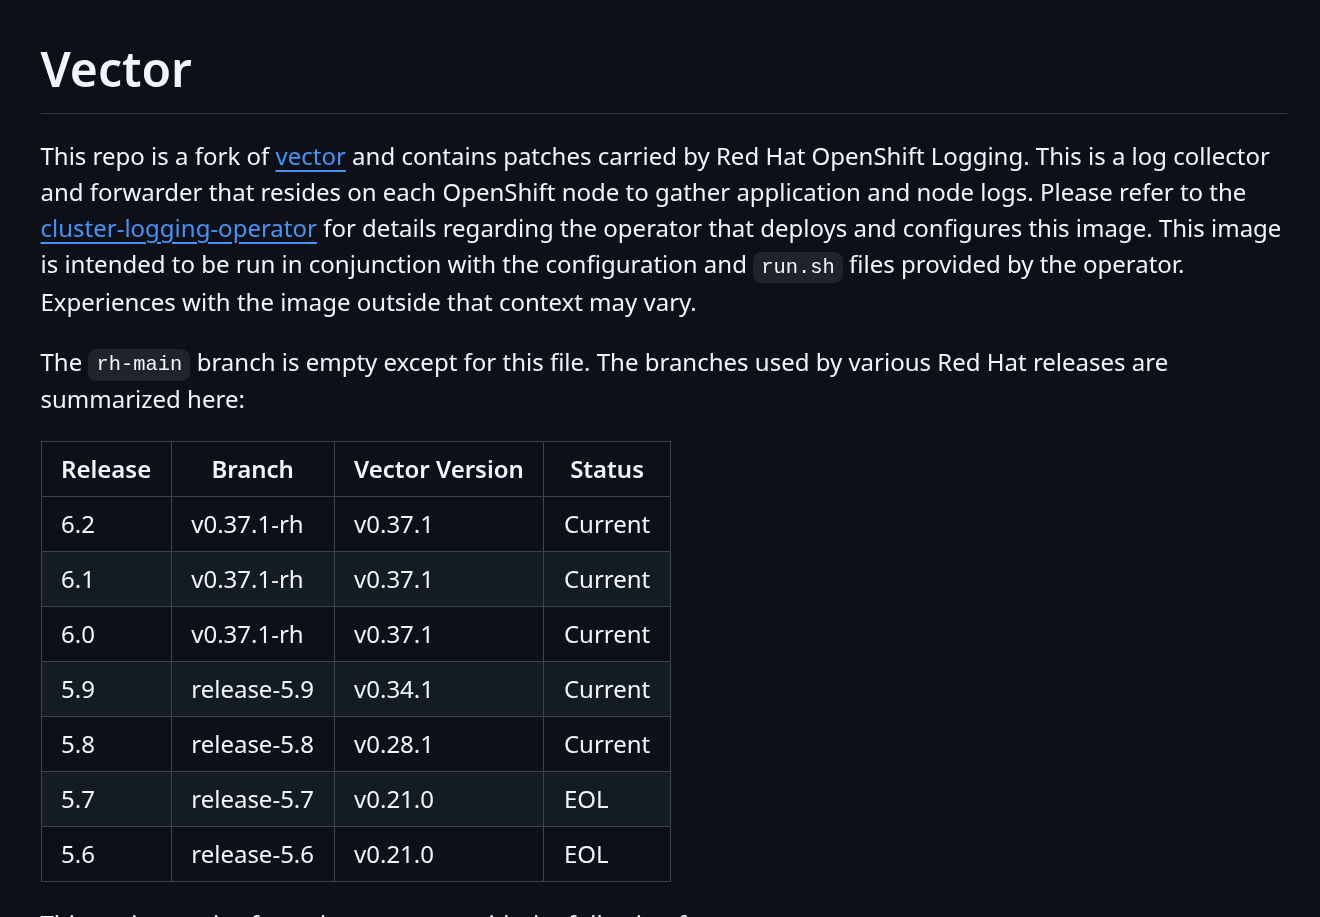Click the Current status for release 6.0
1320x917 pixels.
click(x=606, y=635)
